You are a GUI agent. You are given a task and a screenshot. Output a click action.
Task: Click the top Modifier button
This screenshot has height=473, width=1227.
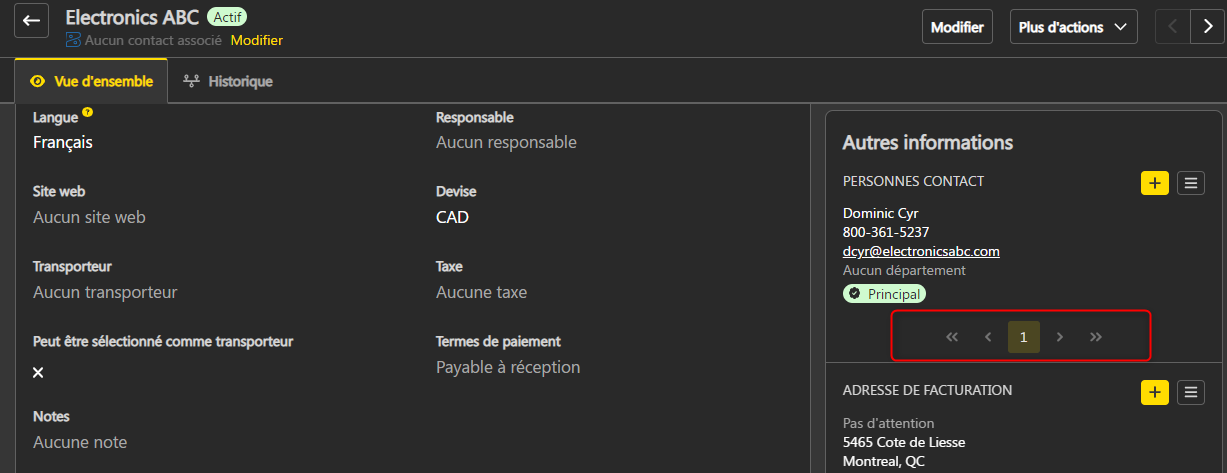pyautogui.click(x=957, y=27)
